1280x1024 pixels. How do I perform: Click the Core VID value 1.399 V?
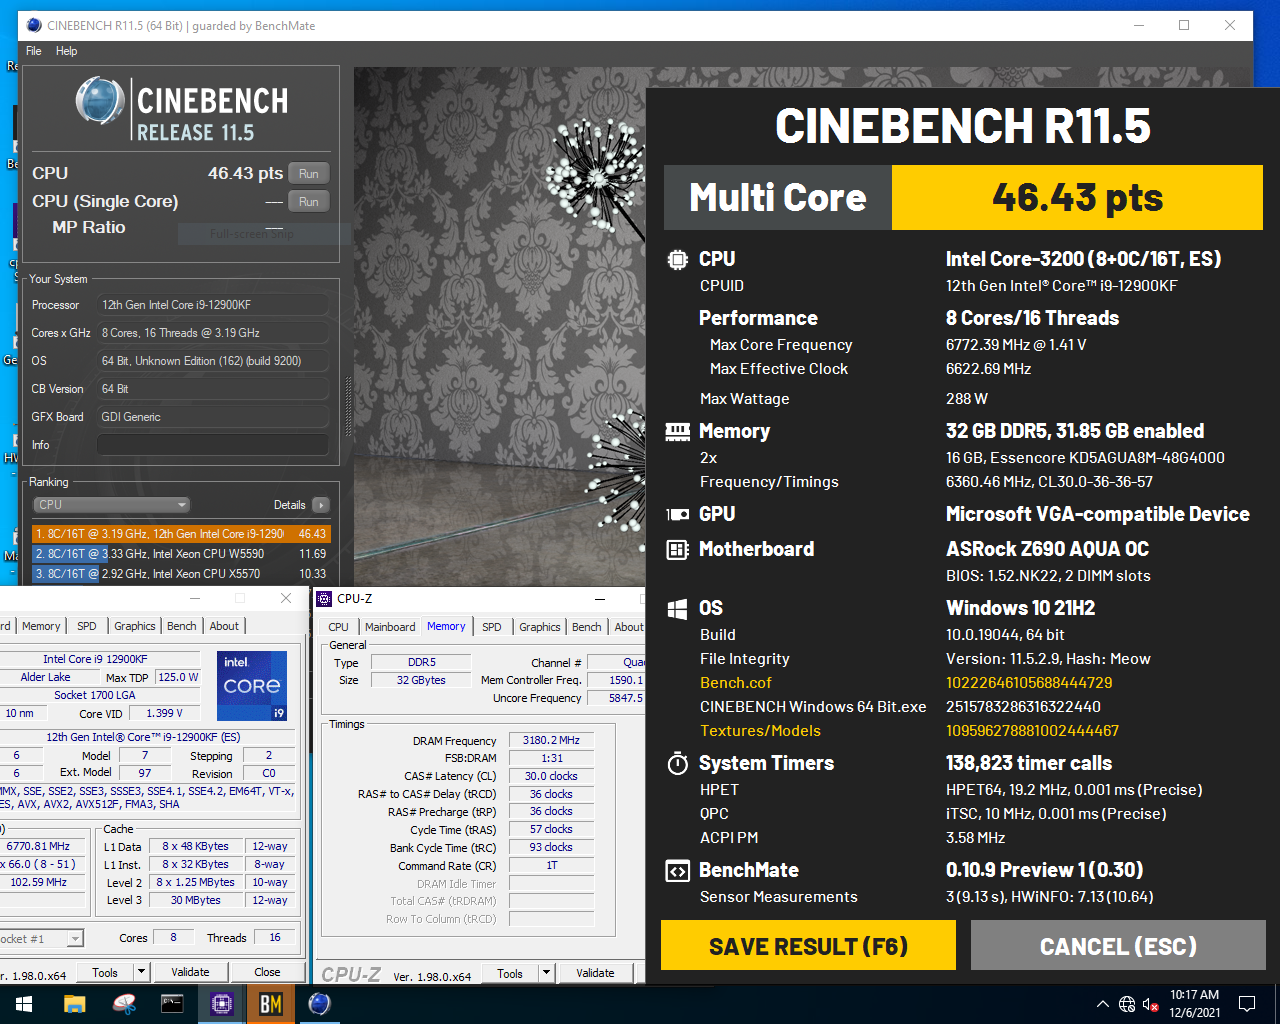click(164, 713)
